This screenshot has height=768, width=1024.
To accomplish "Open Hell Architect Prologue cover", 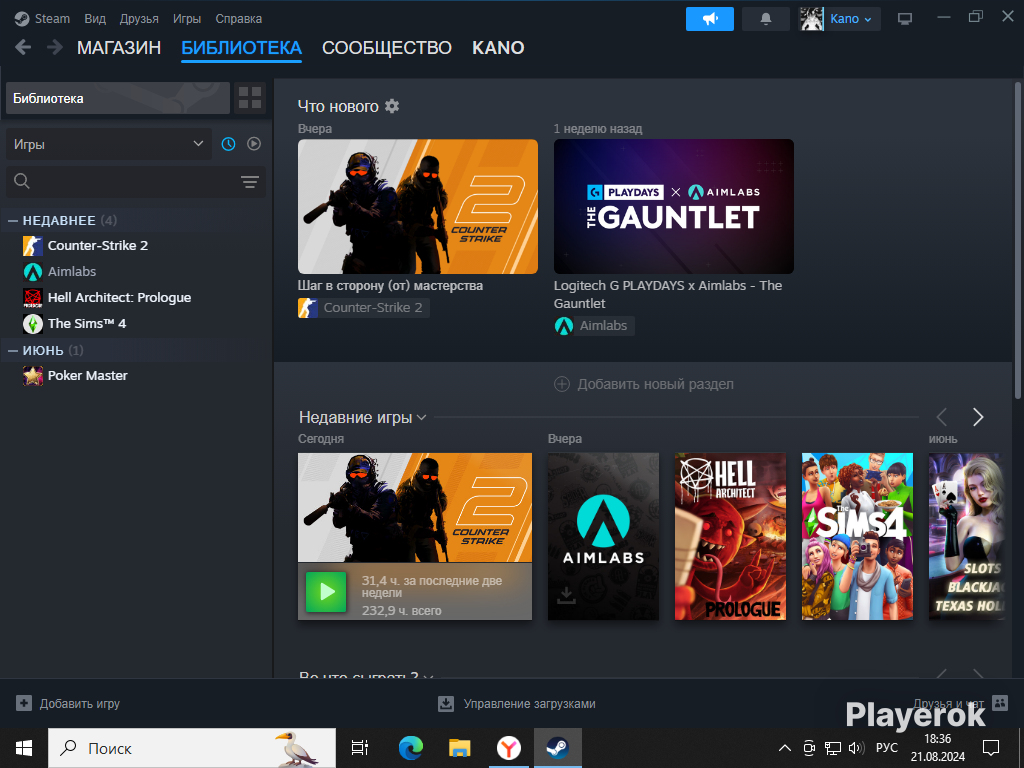I will (730, 536).
